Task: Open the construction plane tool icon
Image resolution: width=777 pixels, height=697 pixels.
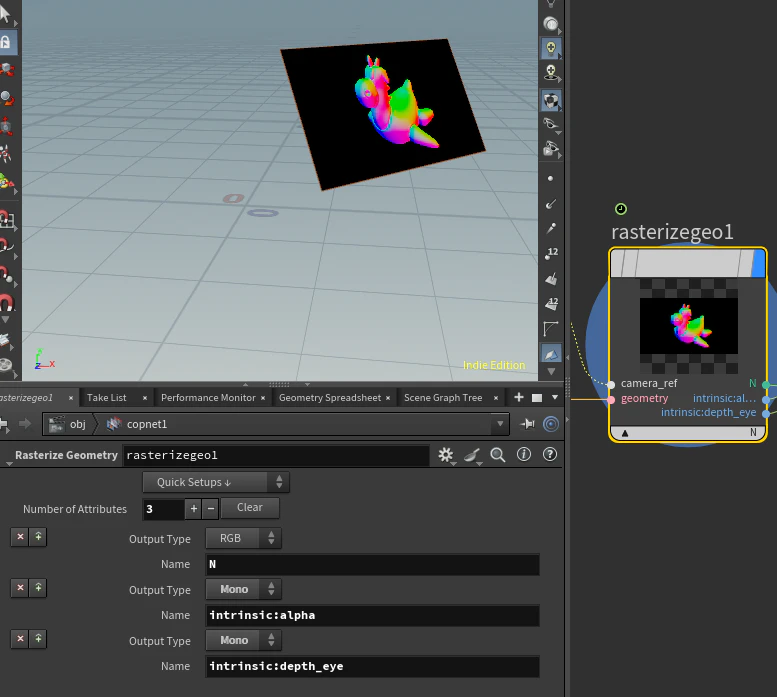Action: click(x=5, y=340)
